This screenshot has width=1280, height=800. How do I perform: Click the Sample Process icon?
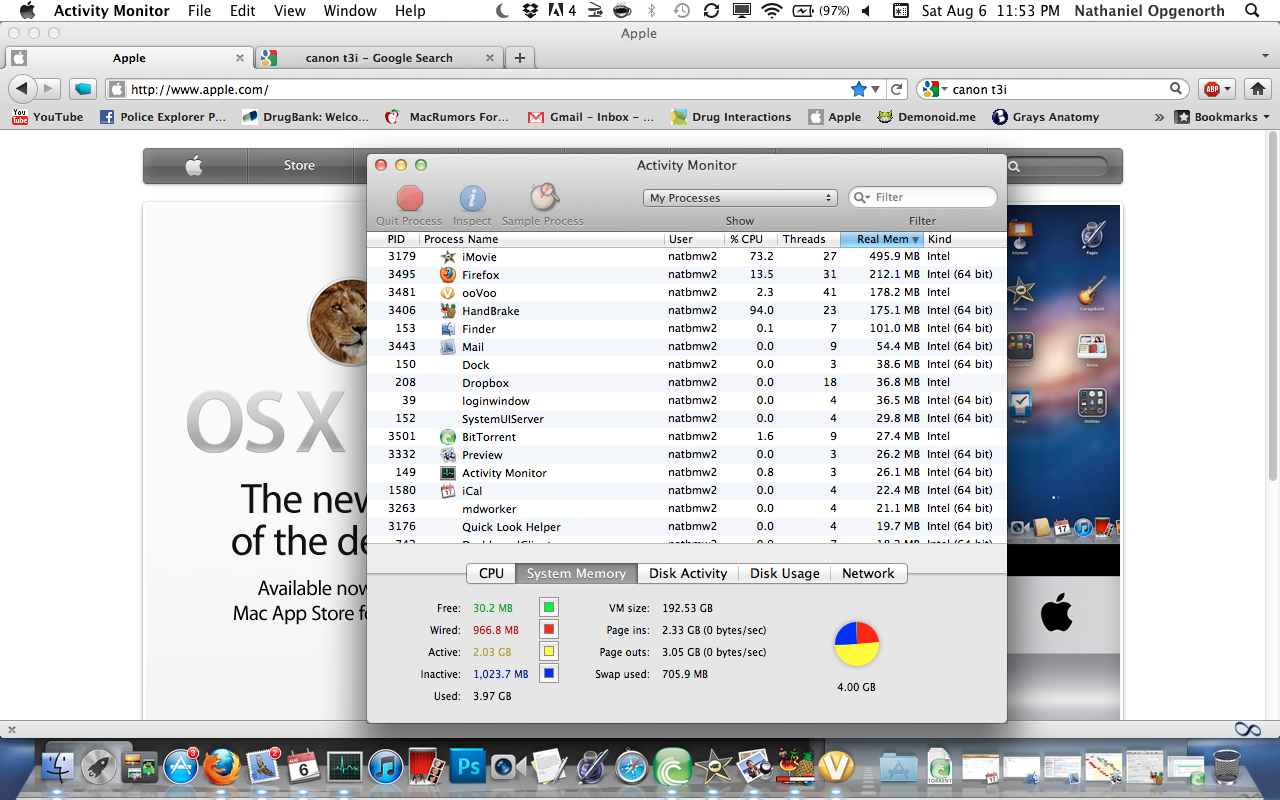(543, 197)
